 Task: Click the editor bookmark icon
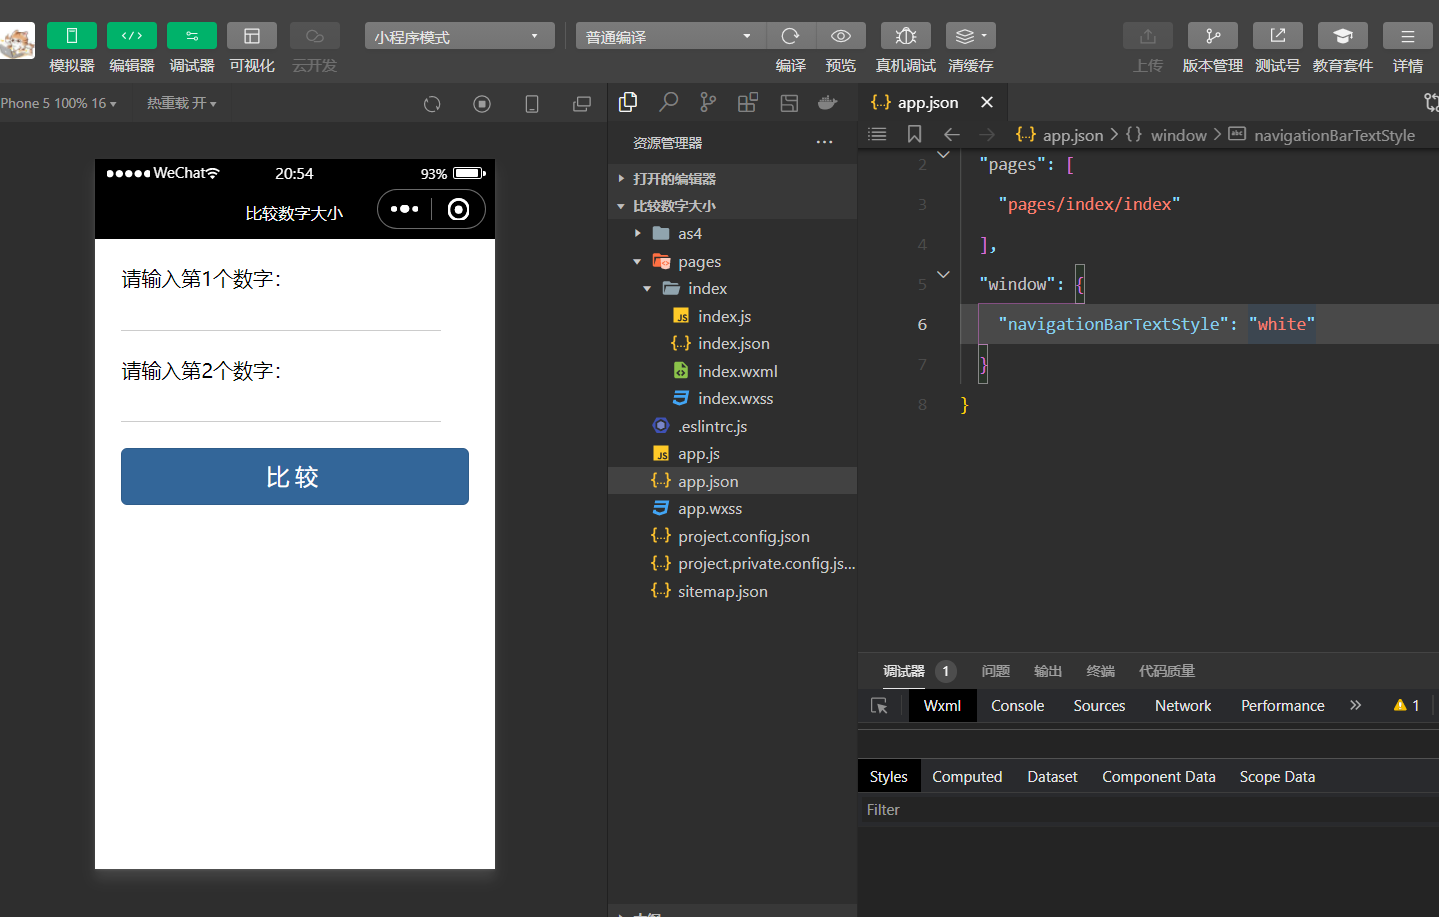[914, 134]
